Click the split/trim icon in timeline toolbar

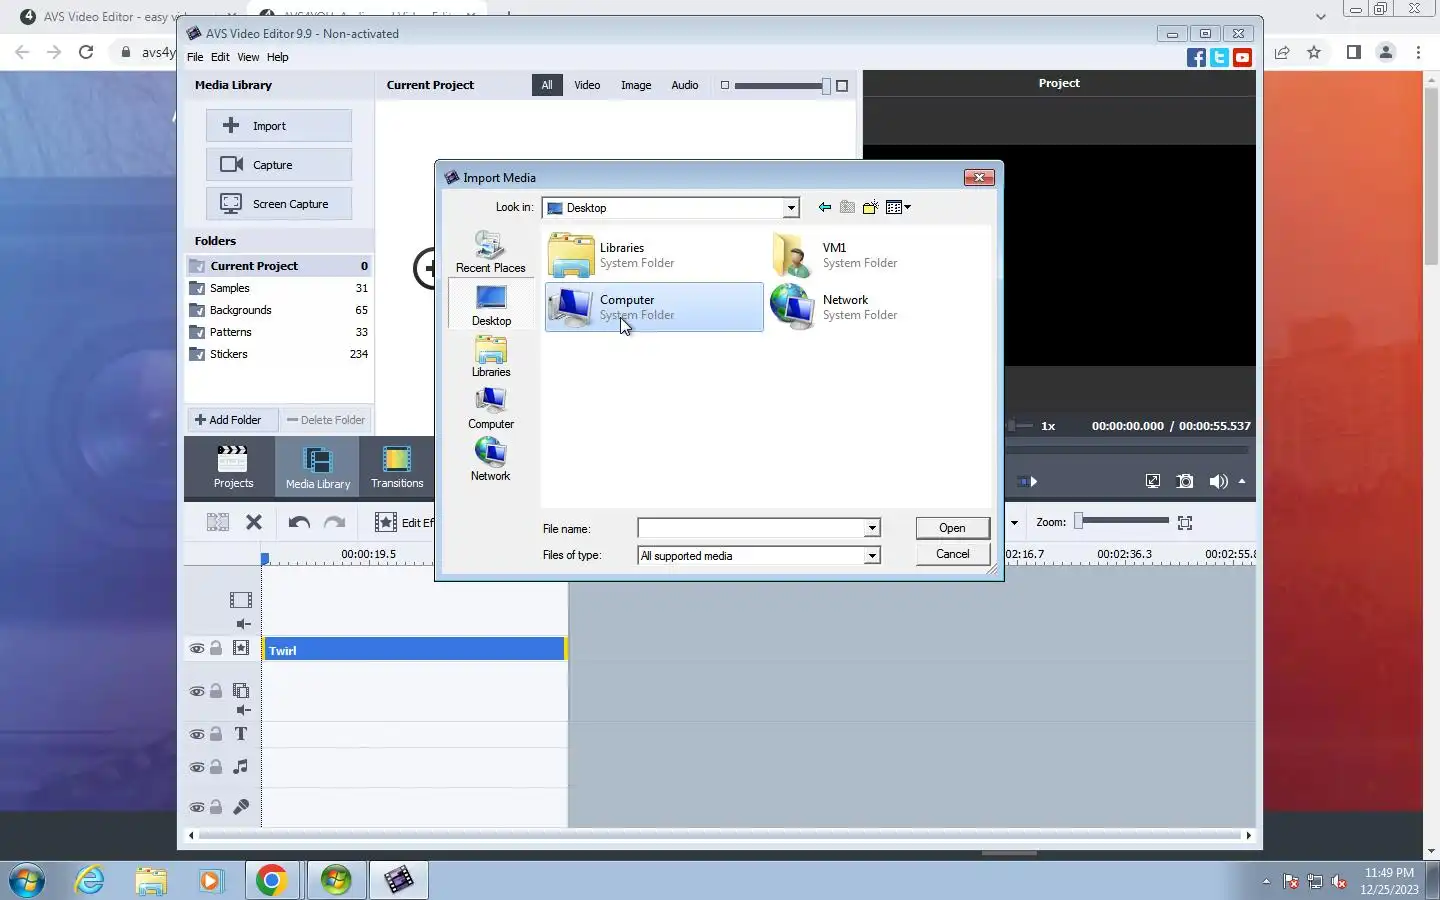pos(217,522)
